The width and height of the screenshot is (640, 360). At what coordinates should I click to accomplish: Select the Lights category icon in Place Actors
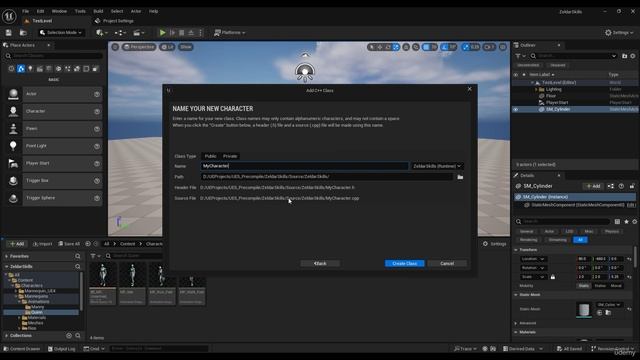(x=30, y=69)
